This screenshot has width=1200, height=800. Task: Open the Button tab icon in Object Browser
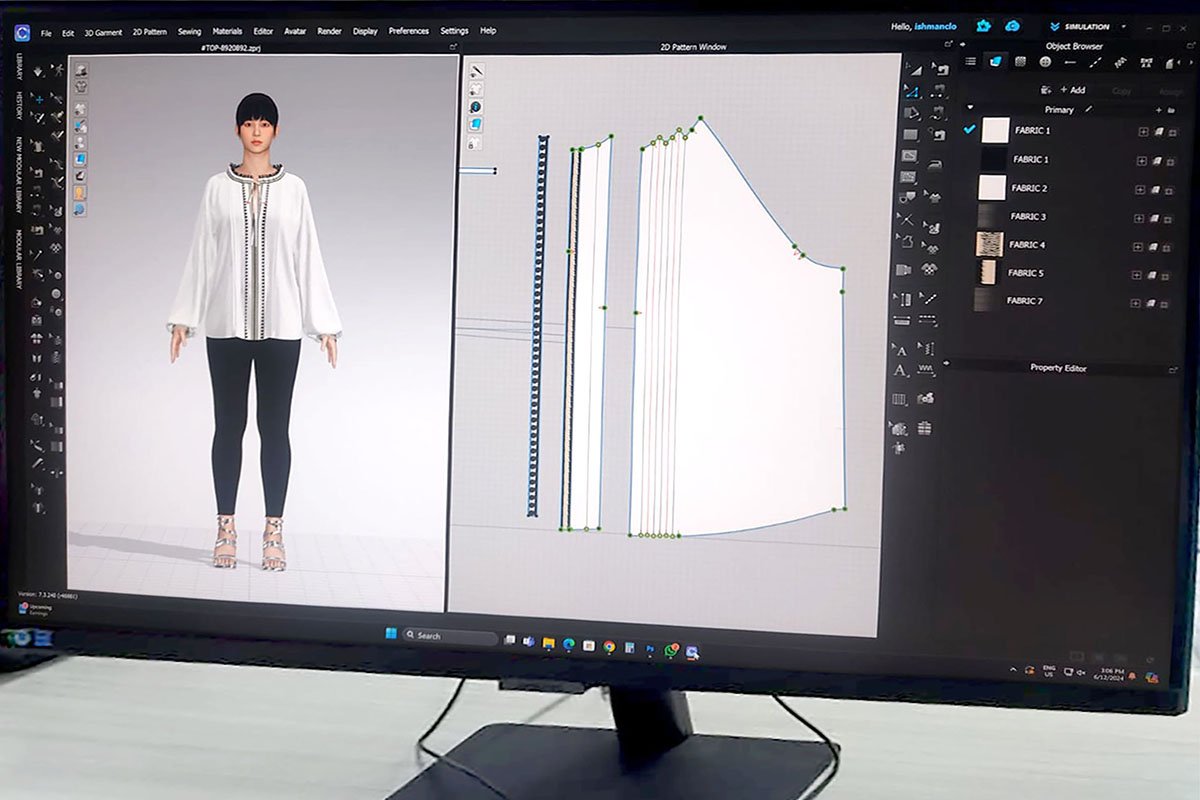coord(1044,62)
